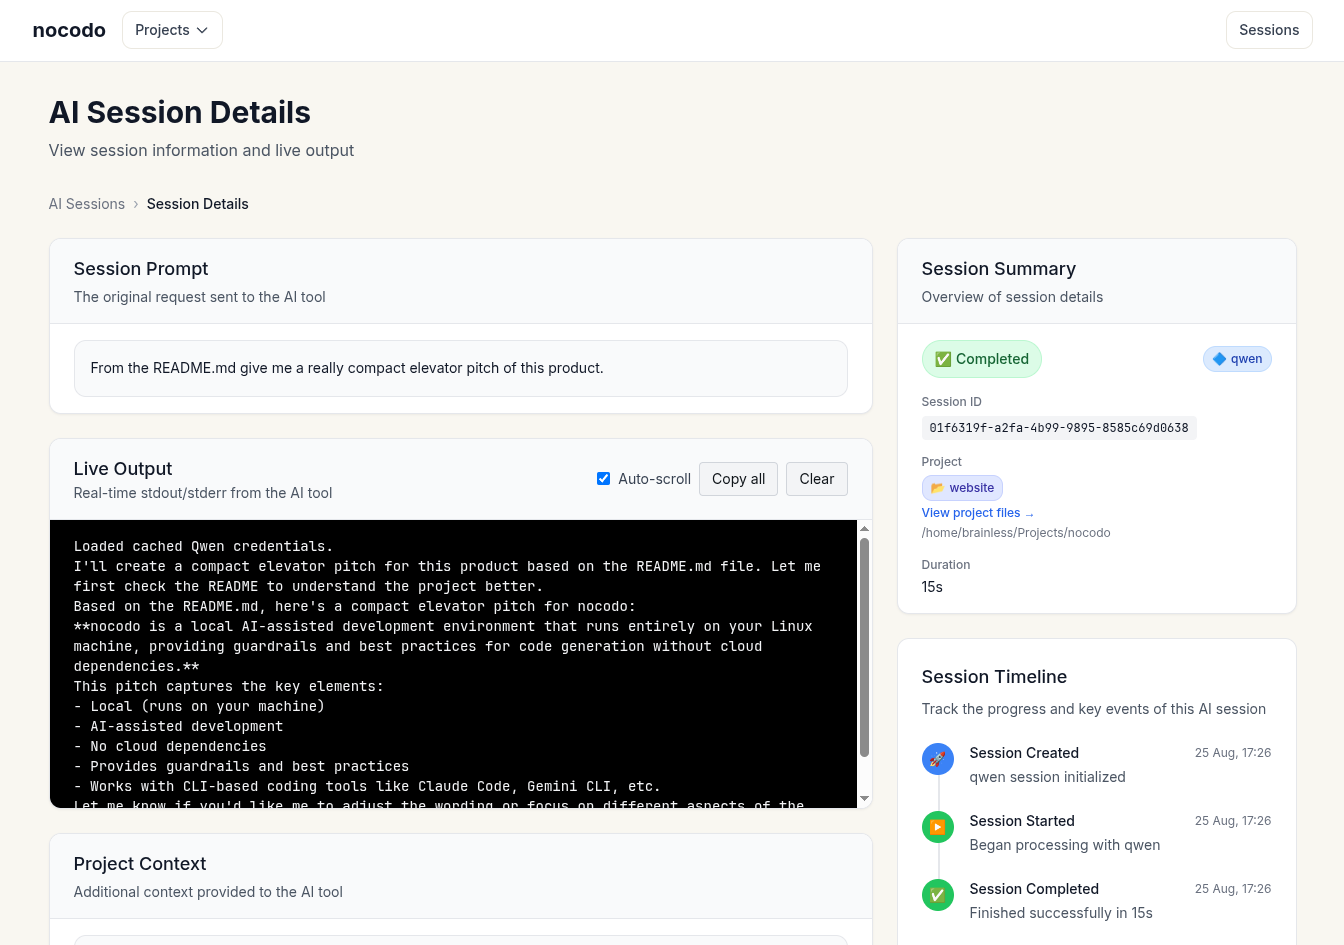This screenshot has height=945, width=1344.
Task: Disable the Auto-scroll checkbox
Action: (x=603, y=479)
